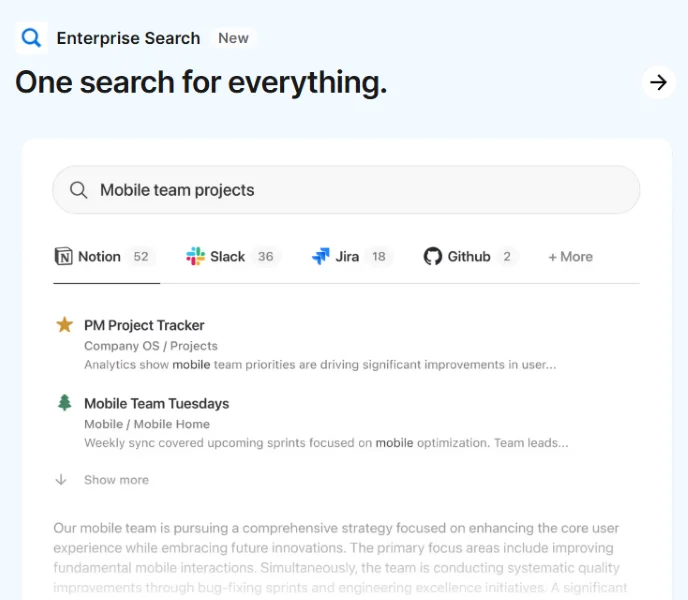Open the PM Project Tracker result
Image resolution: width=688 pixels, height=600 pixels.
[x=144, y=325]
